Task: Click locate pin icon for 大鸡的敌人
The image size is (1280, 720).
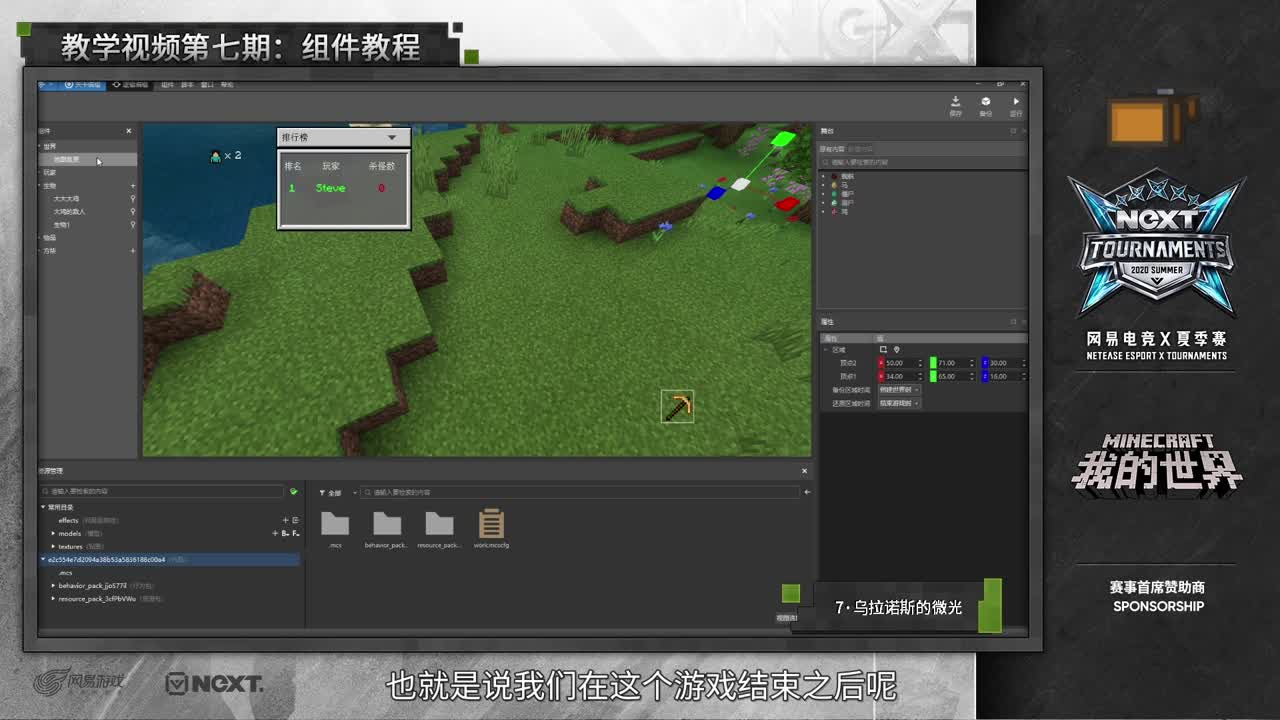Action: coord(132,212)
